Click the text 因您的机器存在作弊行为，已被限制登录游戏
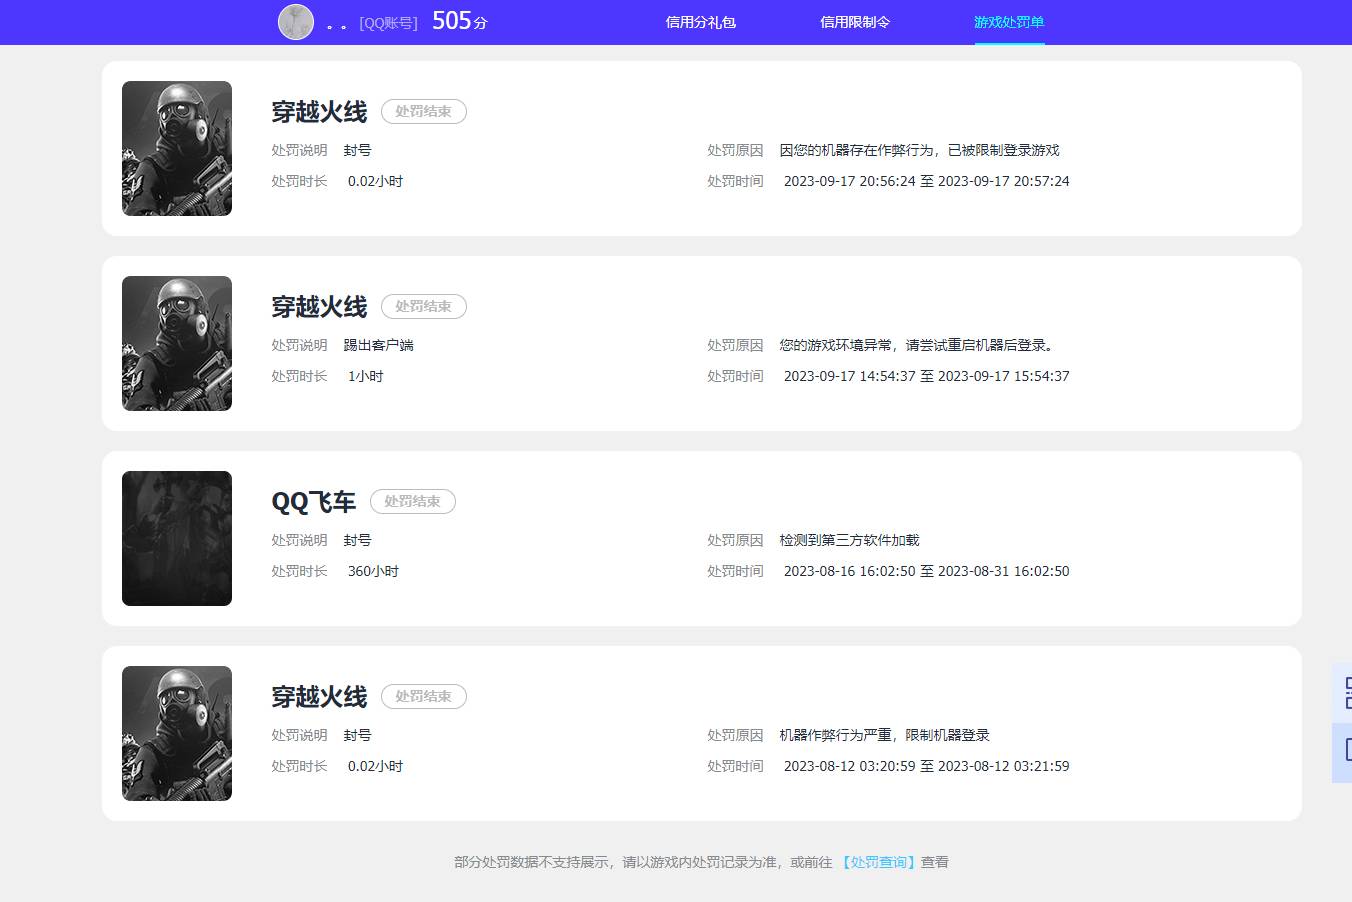 pyautogui.click(x=919, y=150)
